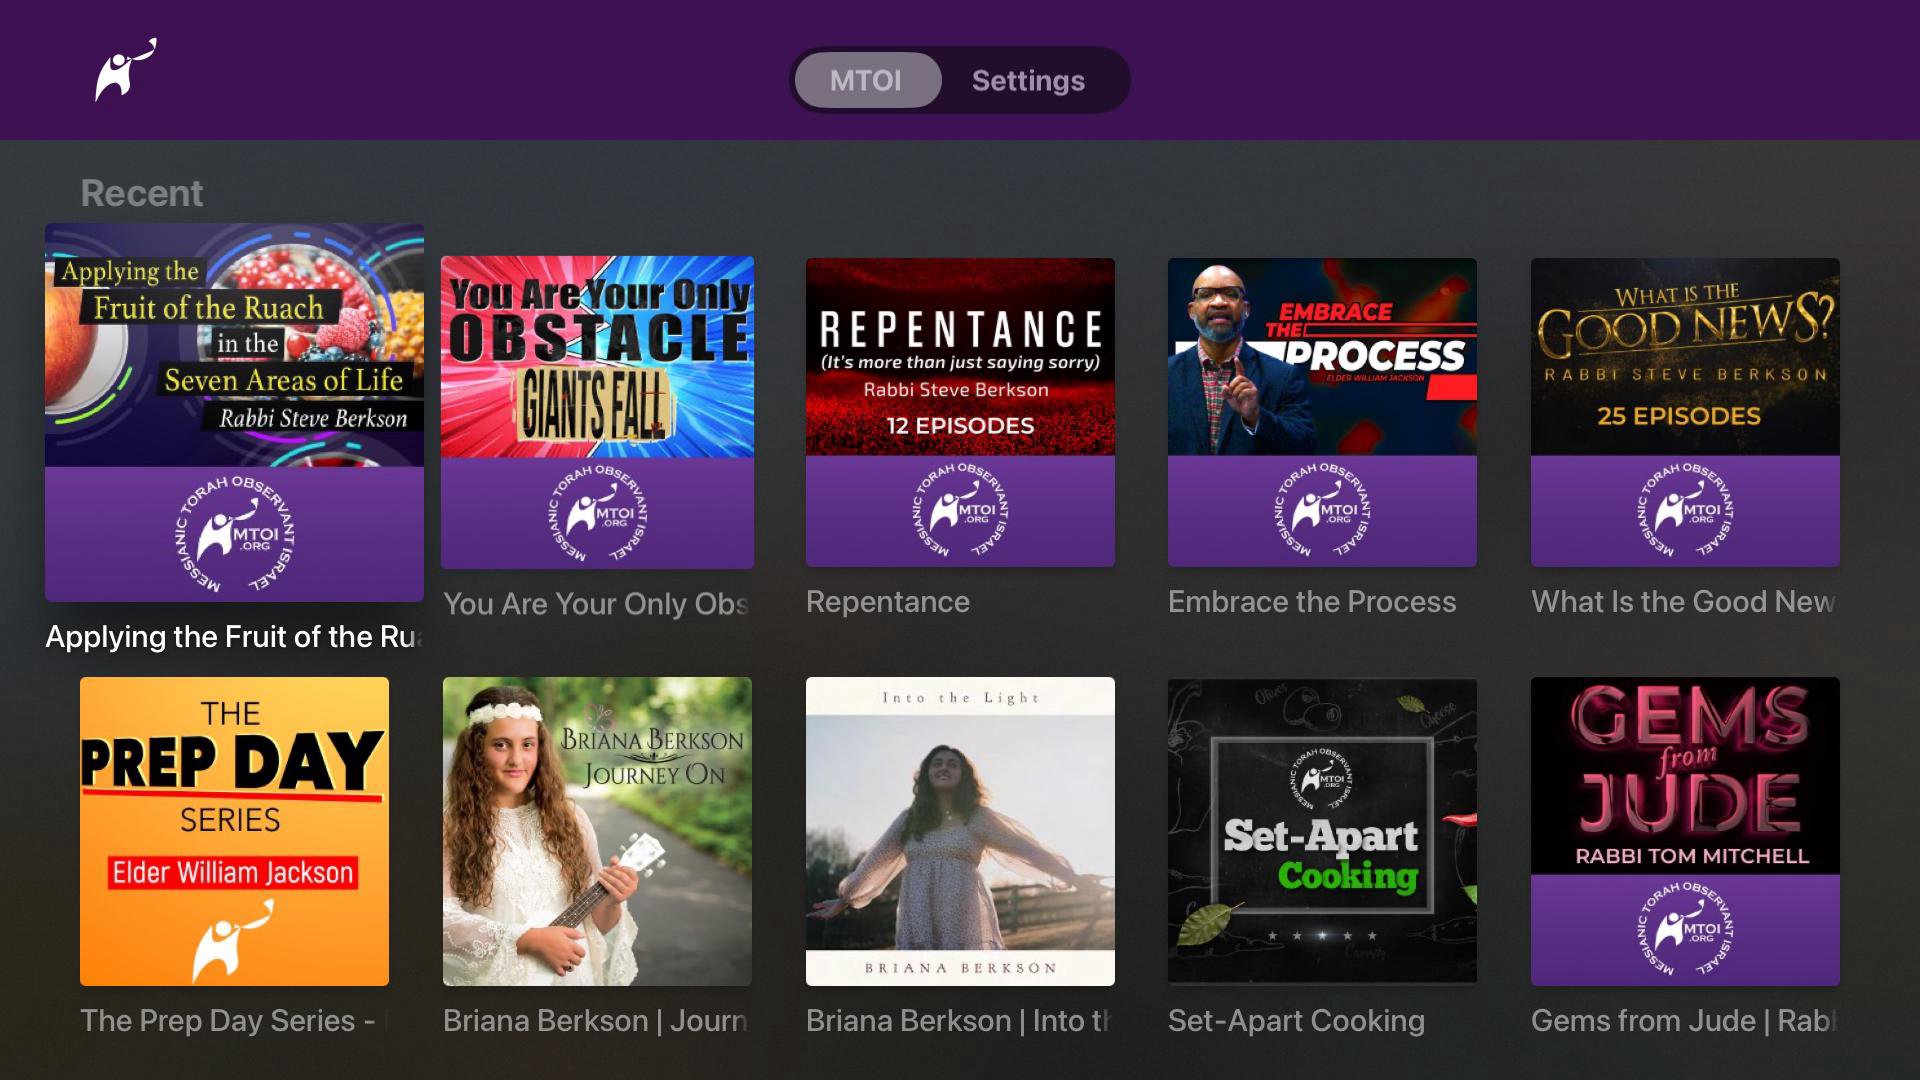Image resolution: width=1920 pixels, height=1080 pixels.
Task: Switch to the Settings tab
Action: (1028, 80)
